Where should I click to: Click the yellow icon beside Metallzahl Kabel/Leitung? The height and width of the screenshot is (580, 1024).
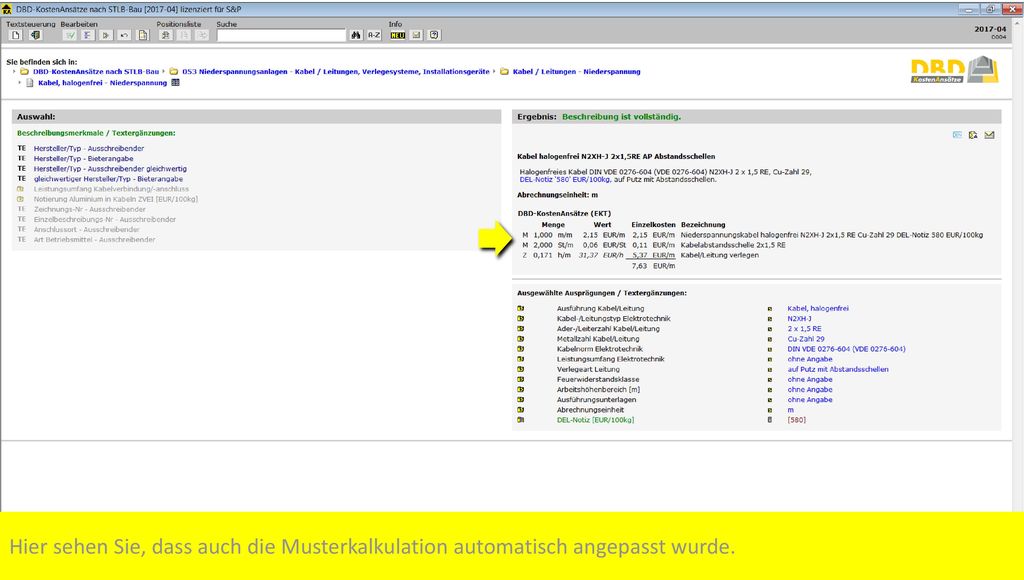tap(520, 339)
